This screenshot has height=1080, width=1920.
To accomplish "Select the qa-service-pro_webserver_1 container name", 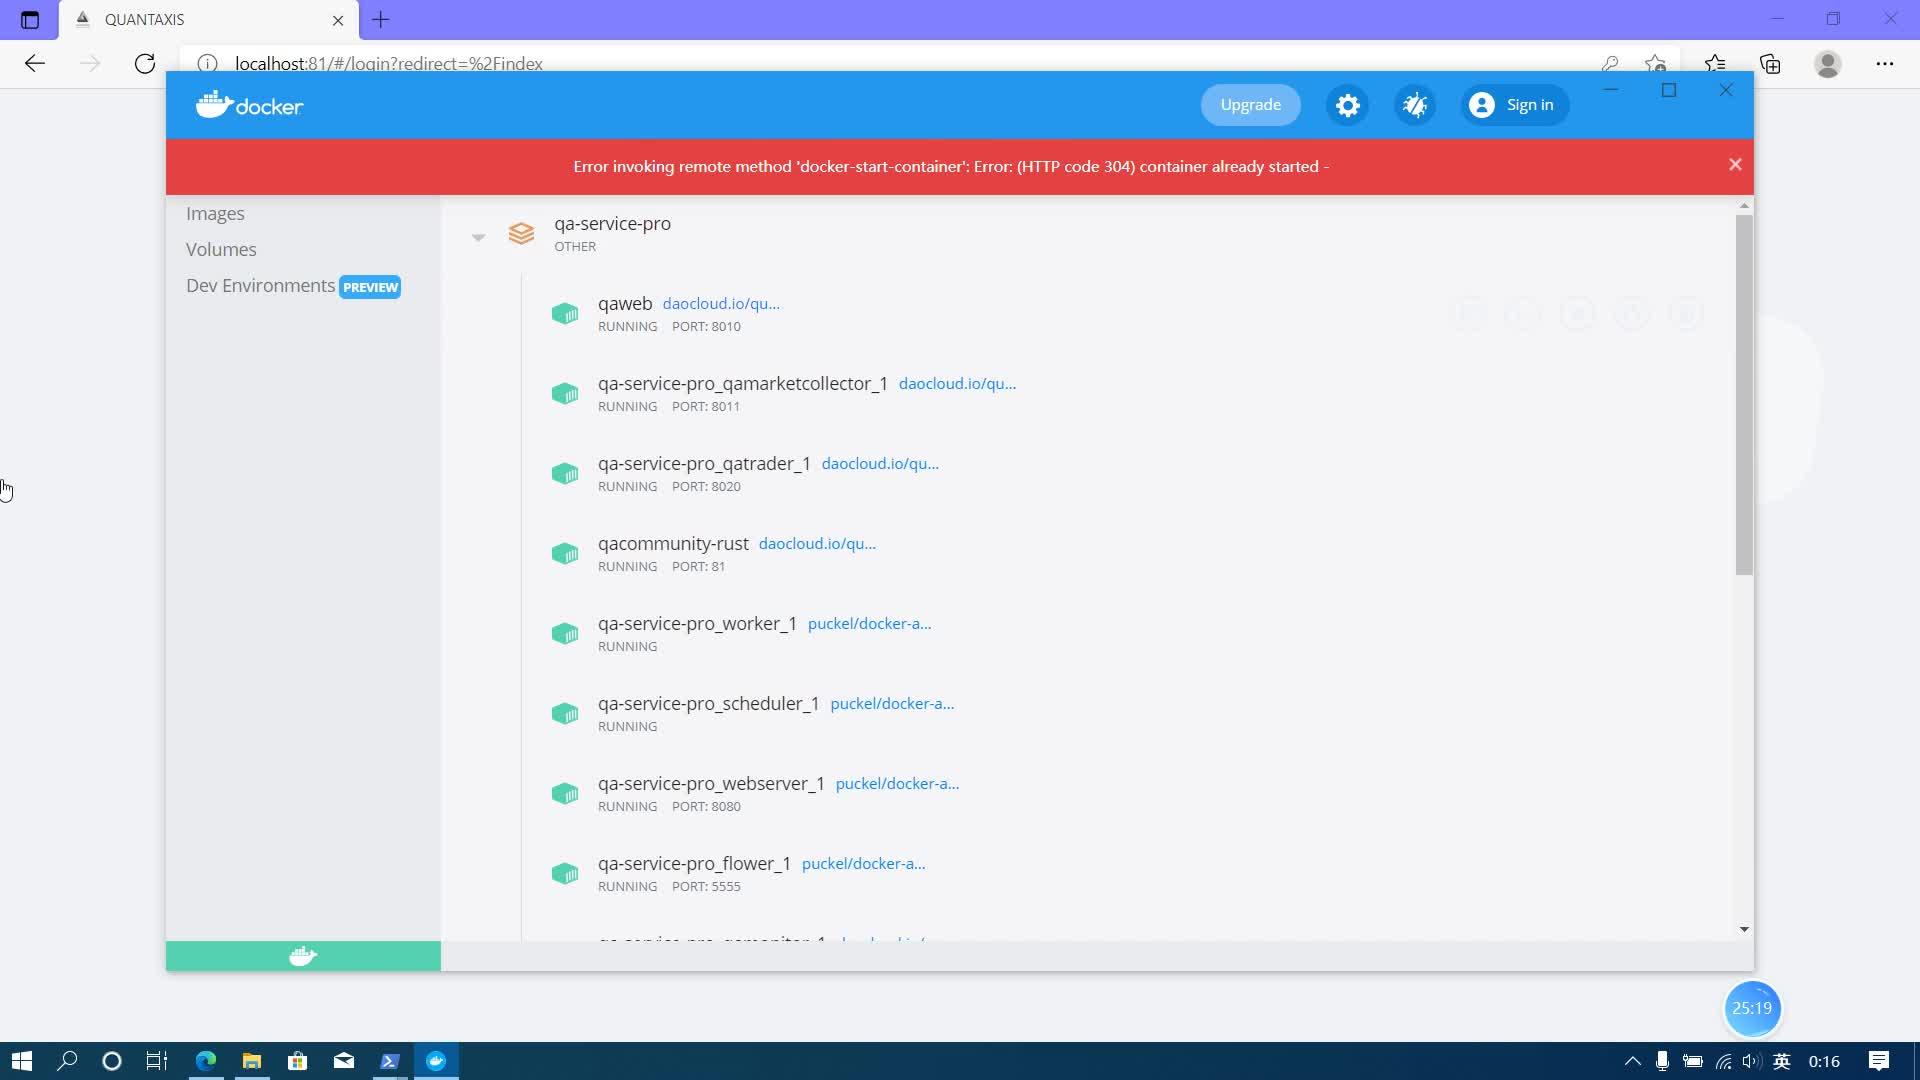I will (x=711, y=783).
